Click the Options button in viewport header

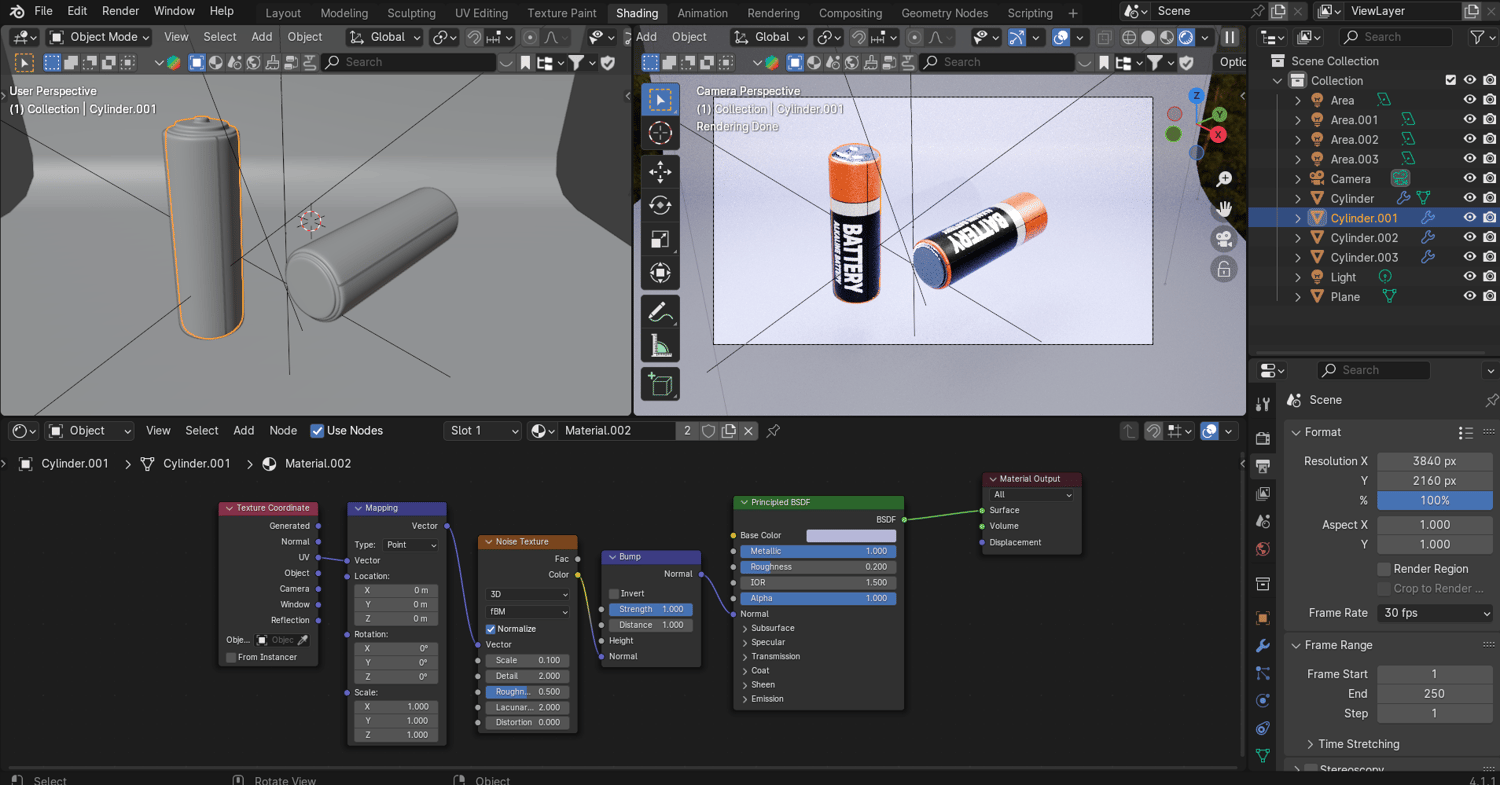click(x=1233, y=62)
